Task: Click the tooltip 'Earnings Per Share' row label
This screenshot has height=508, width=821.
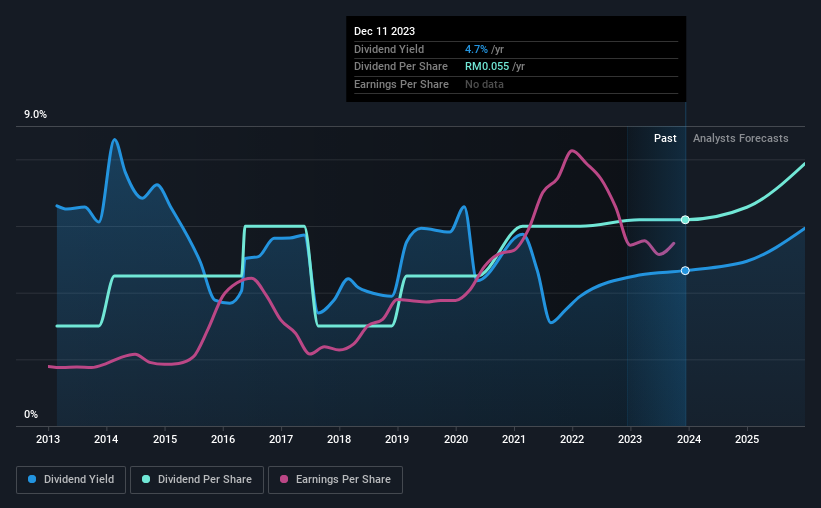Action: [401, 84]
